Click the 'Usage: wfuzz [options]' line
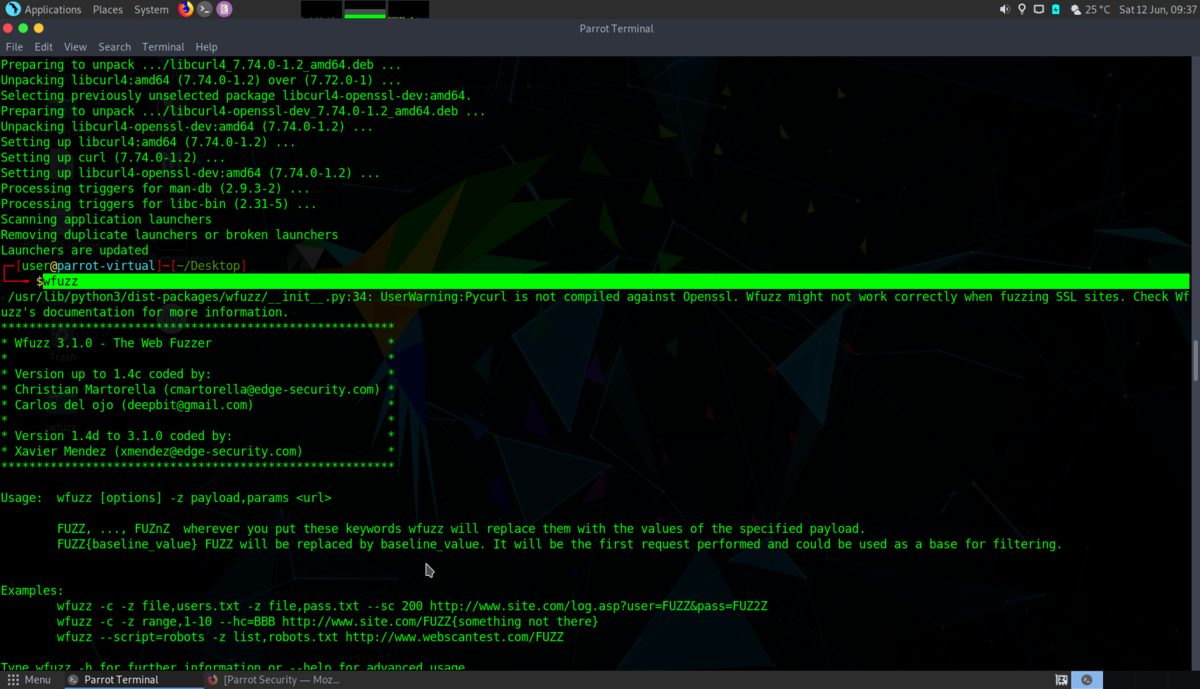Image resolution: width=1200 pixels, height=689 pixels. (x=166, y=498)
